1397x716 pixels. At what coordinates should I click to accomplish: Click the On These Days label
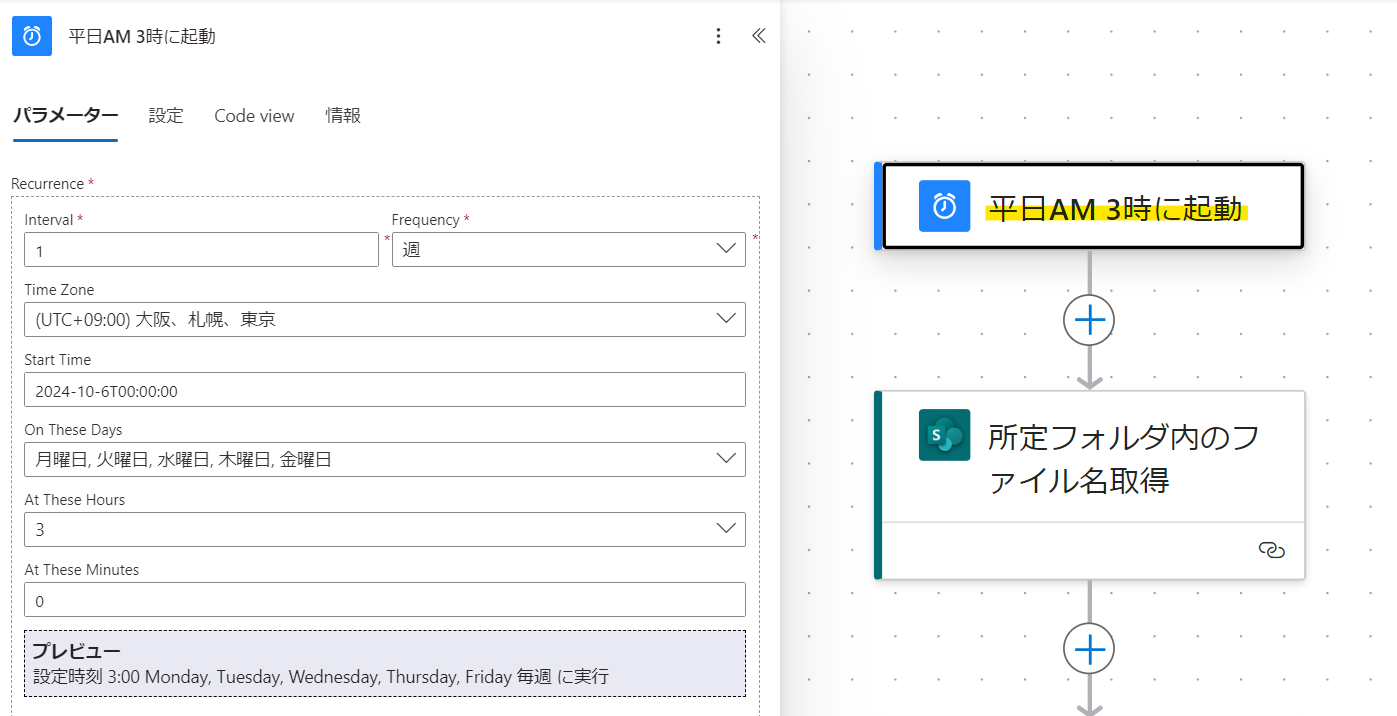tap(73, 430)
